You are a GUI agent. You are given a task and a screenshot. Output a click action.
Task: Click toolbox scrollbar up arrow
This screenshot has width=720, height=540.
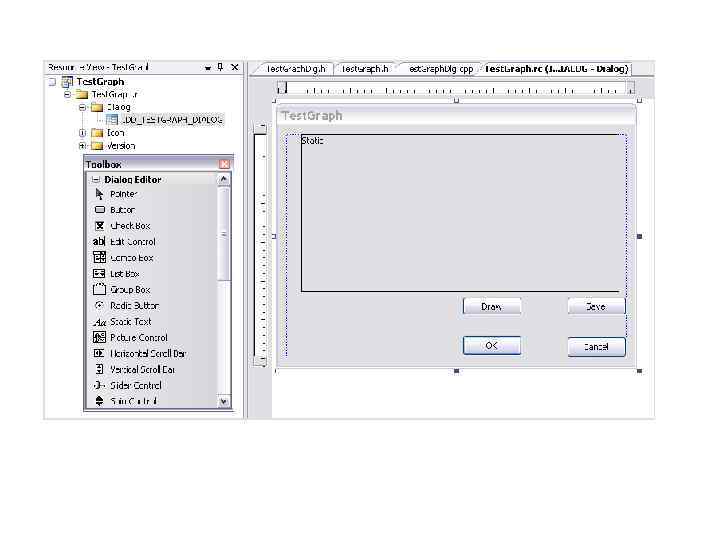coord(224,179)
